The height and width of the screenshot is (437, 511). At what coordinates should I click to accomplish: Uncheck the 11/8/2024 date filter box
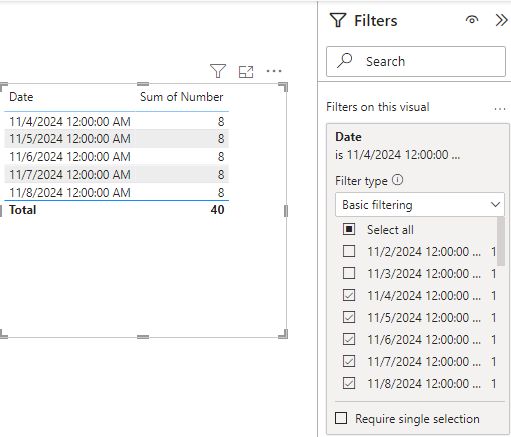[349, 383]
